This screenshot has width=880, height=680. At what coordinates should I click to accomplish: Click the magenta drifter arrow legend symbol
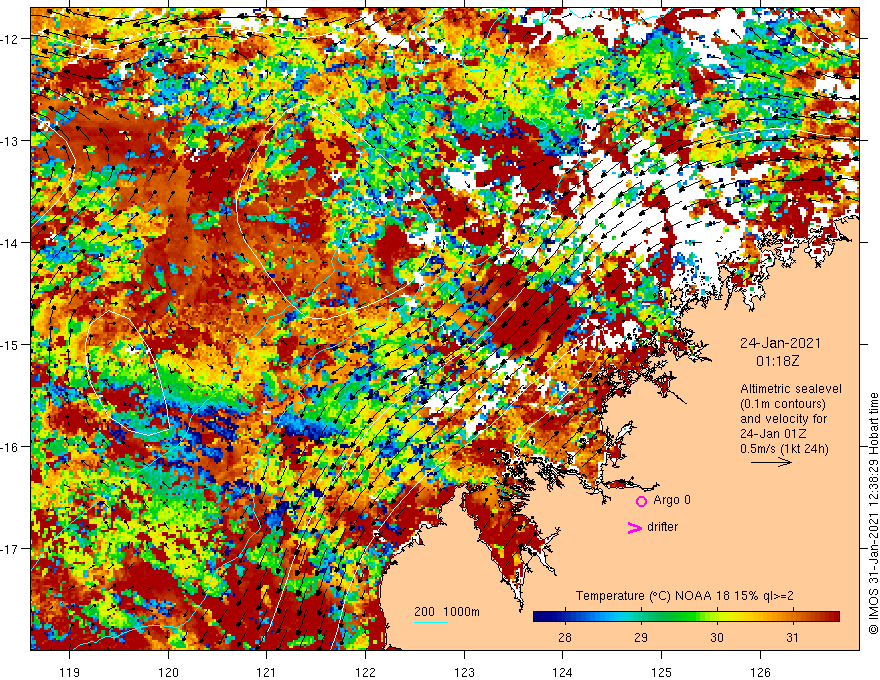[x=635, y=528]
